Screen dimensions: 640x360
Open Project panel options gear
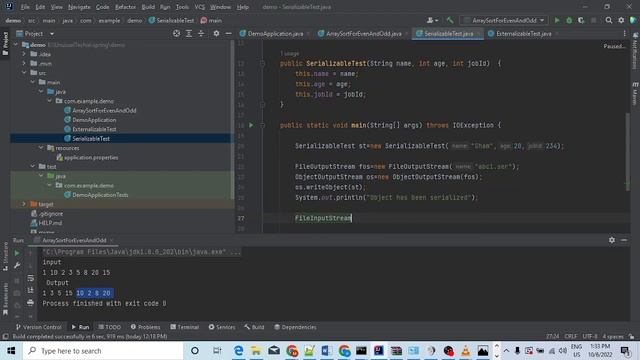click(216, 33)
